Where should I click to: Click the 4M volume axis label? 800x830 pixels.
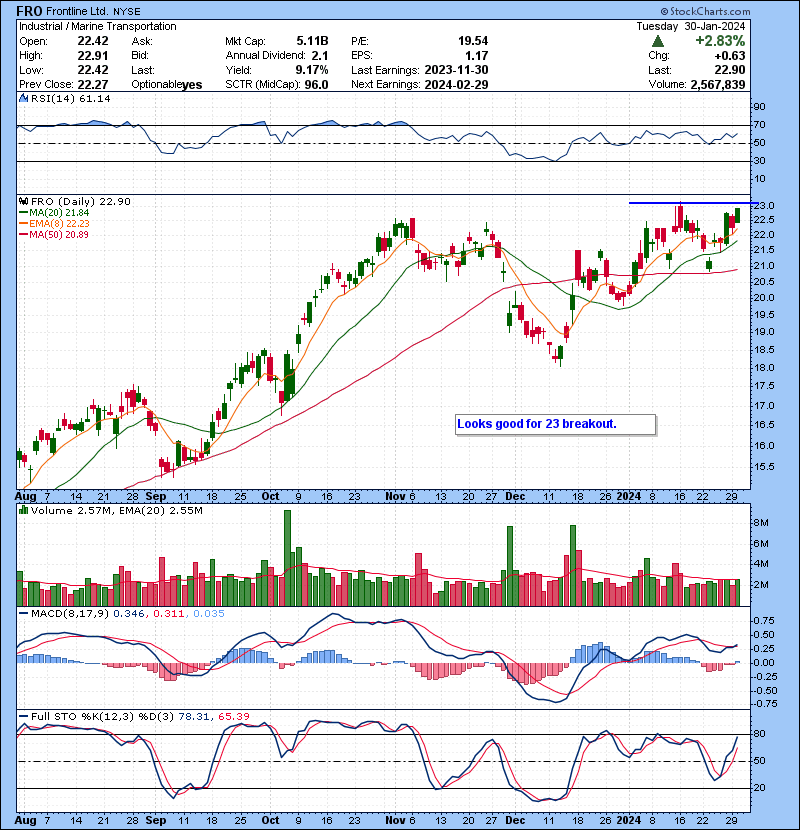point(761,564)
